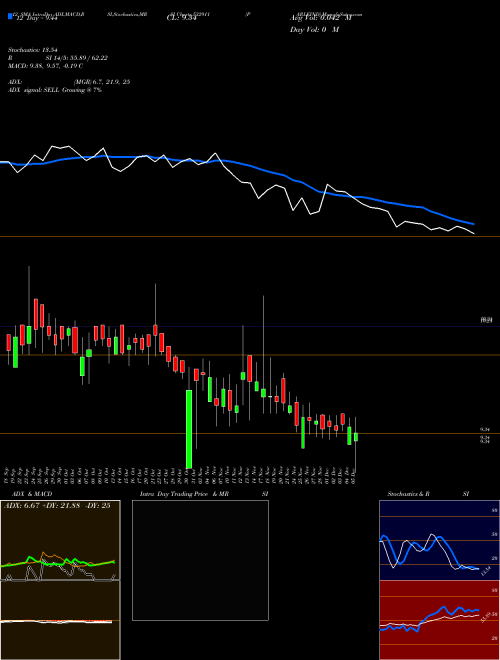
Task: Click the 'ADX: 6.67 +DY: 21.88 -DY: 25' readout
Action: (x=57, y=506)
